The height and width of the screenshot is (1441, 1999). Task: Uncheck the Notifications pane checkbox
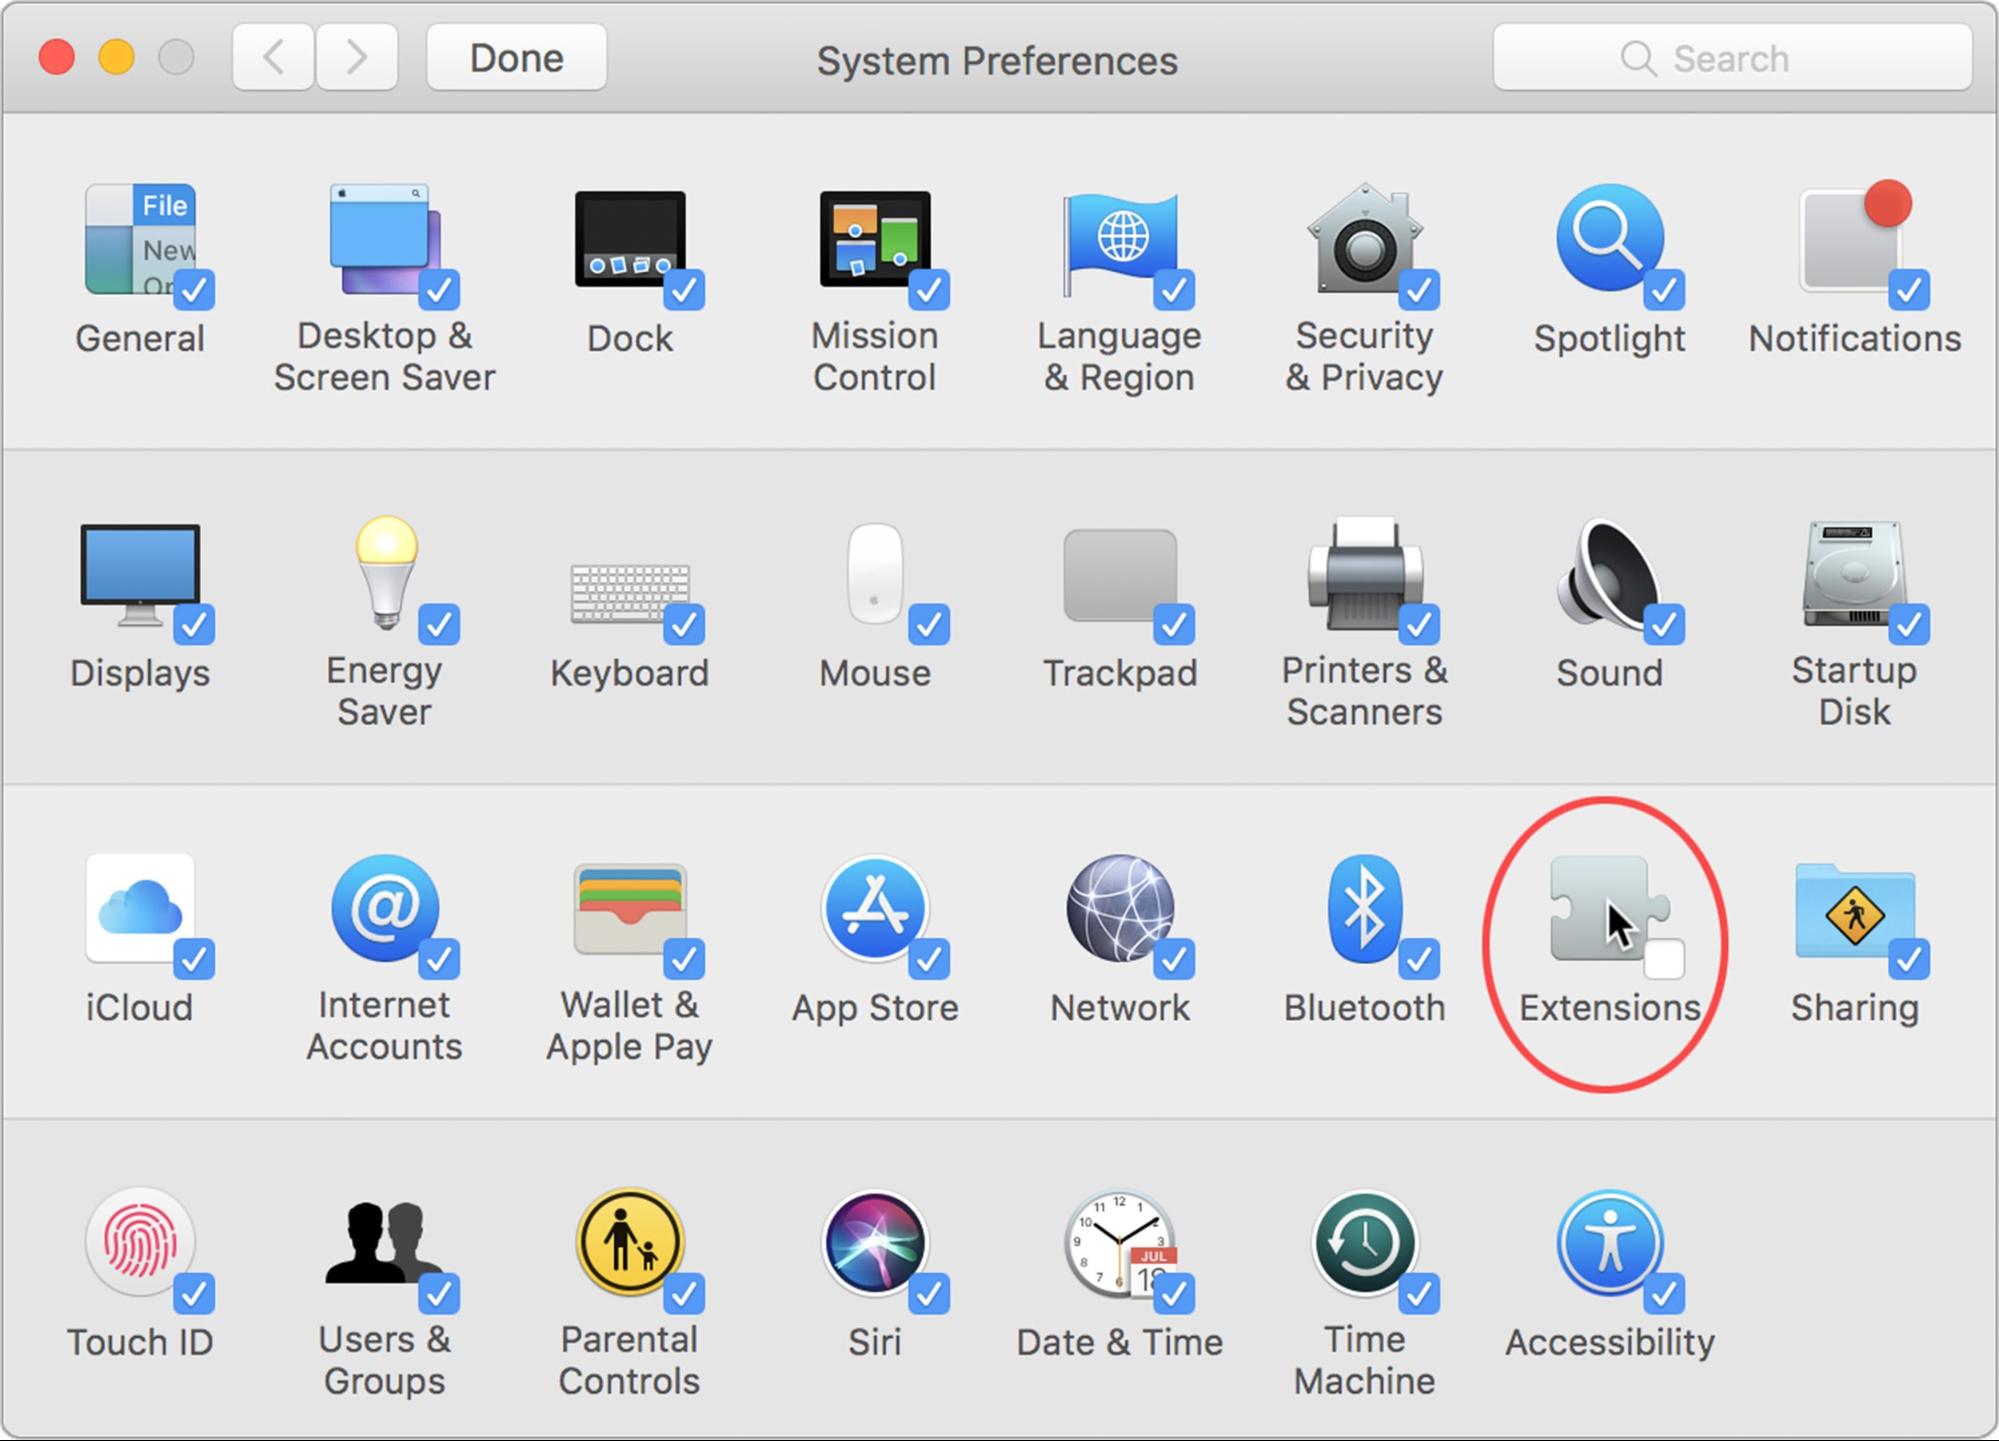pyautogui.click(x=1908, y=291)
